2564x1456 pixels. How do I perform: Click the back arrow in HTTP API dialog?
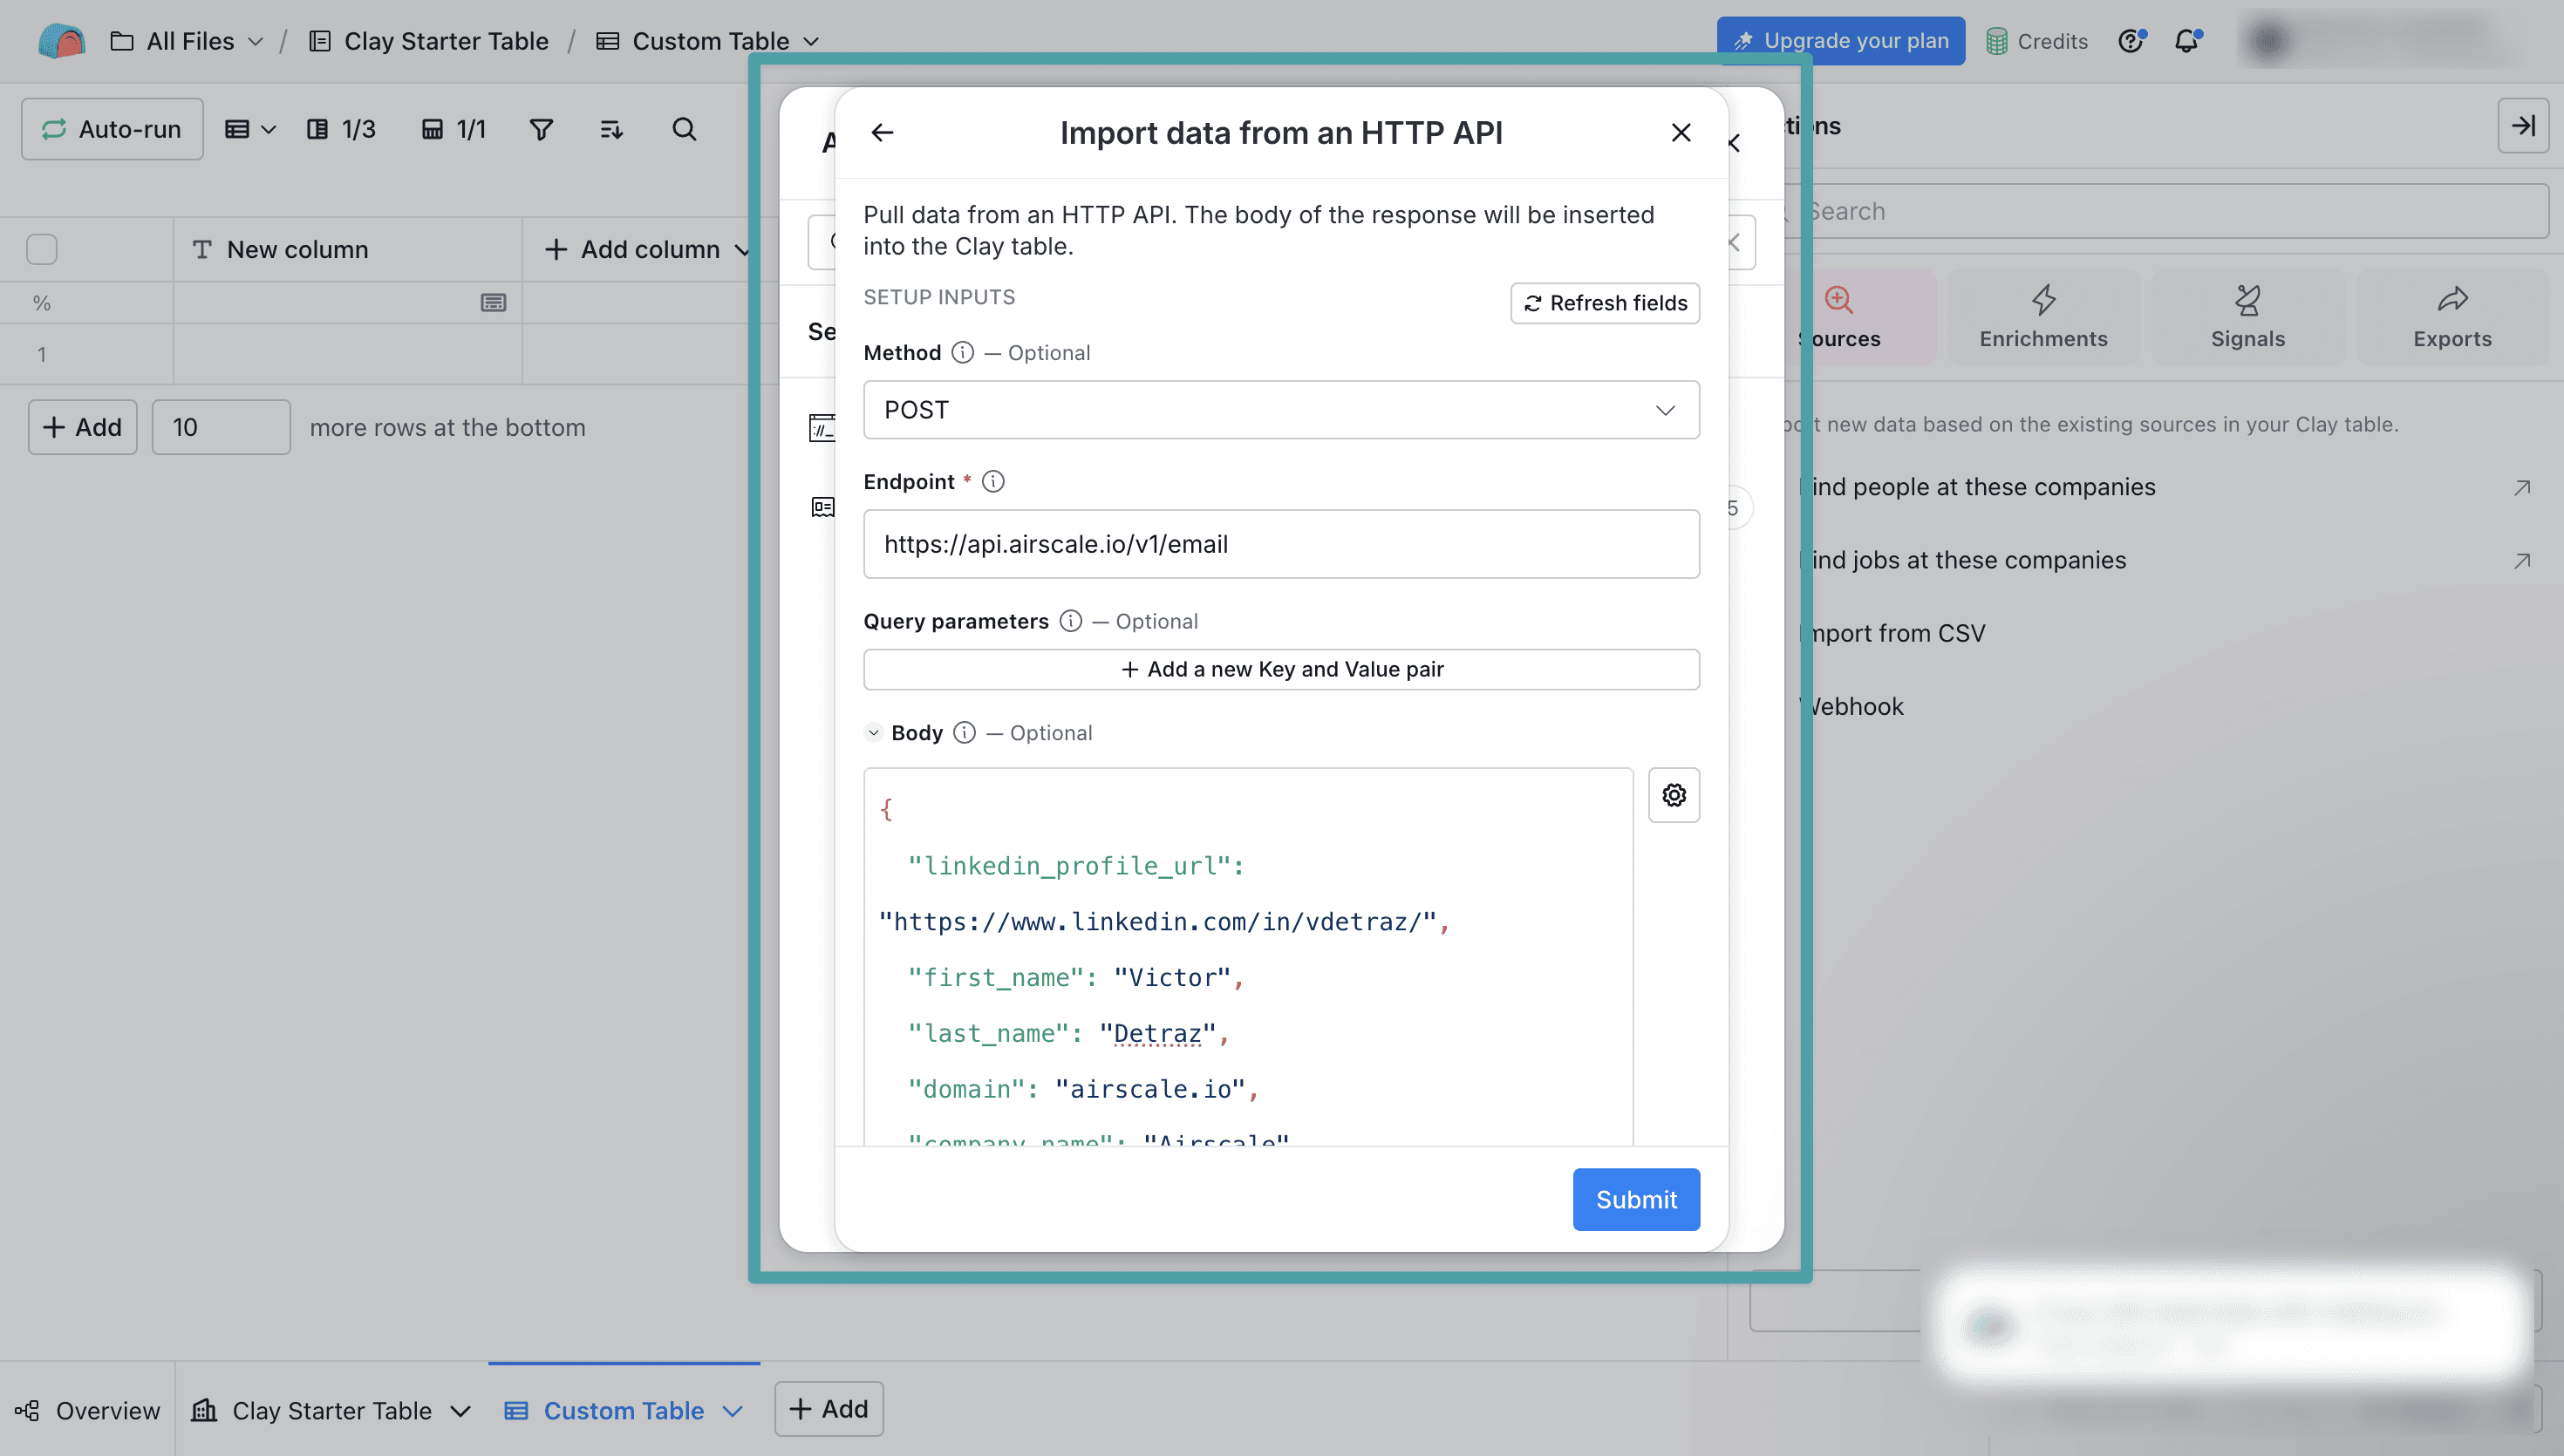coord(881,132)
